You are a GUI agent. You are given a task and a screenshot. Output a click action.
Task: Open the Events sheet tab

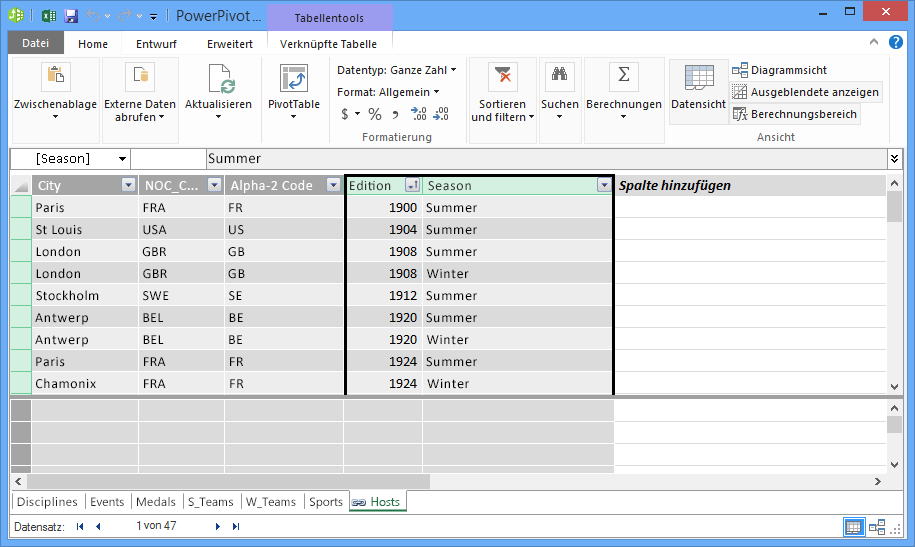coord(107,502)
